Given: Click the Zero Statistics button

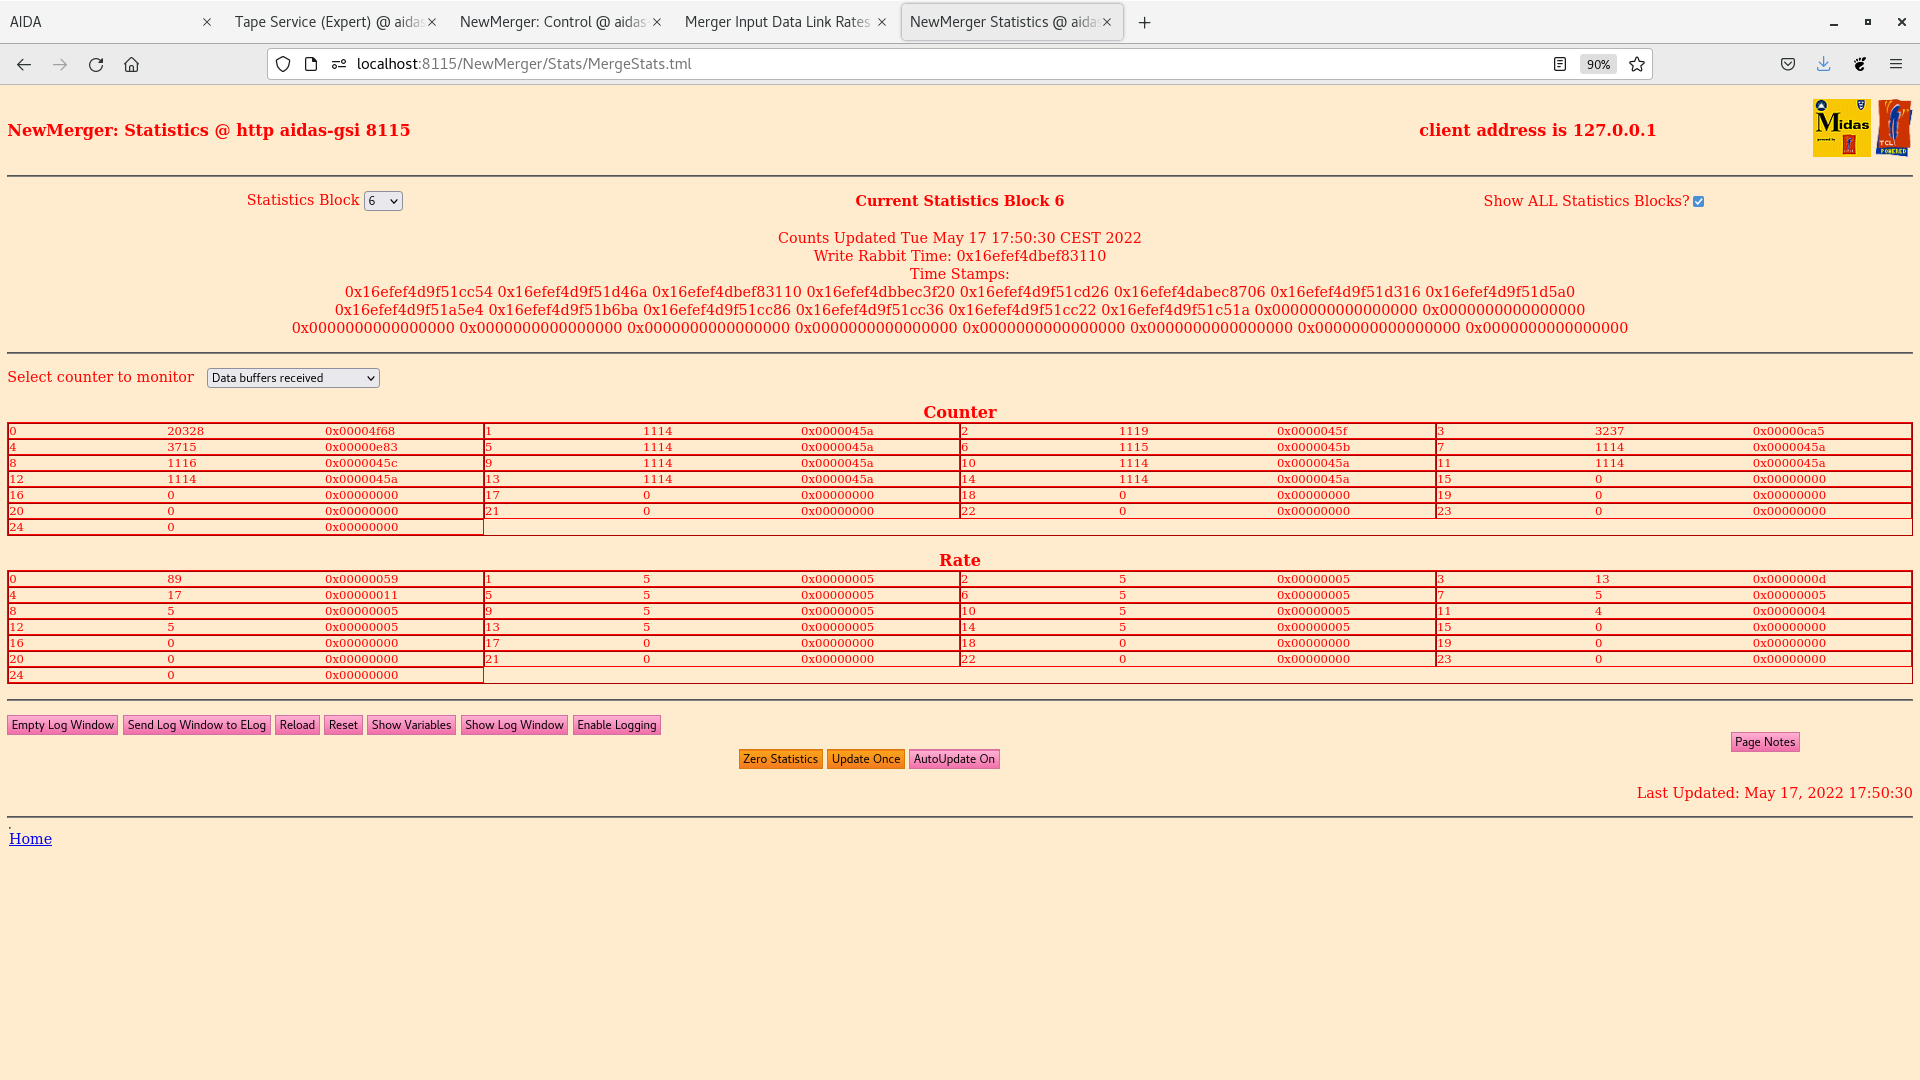Looking at the screenshot, I should [780, 759].
